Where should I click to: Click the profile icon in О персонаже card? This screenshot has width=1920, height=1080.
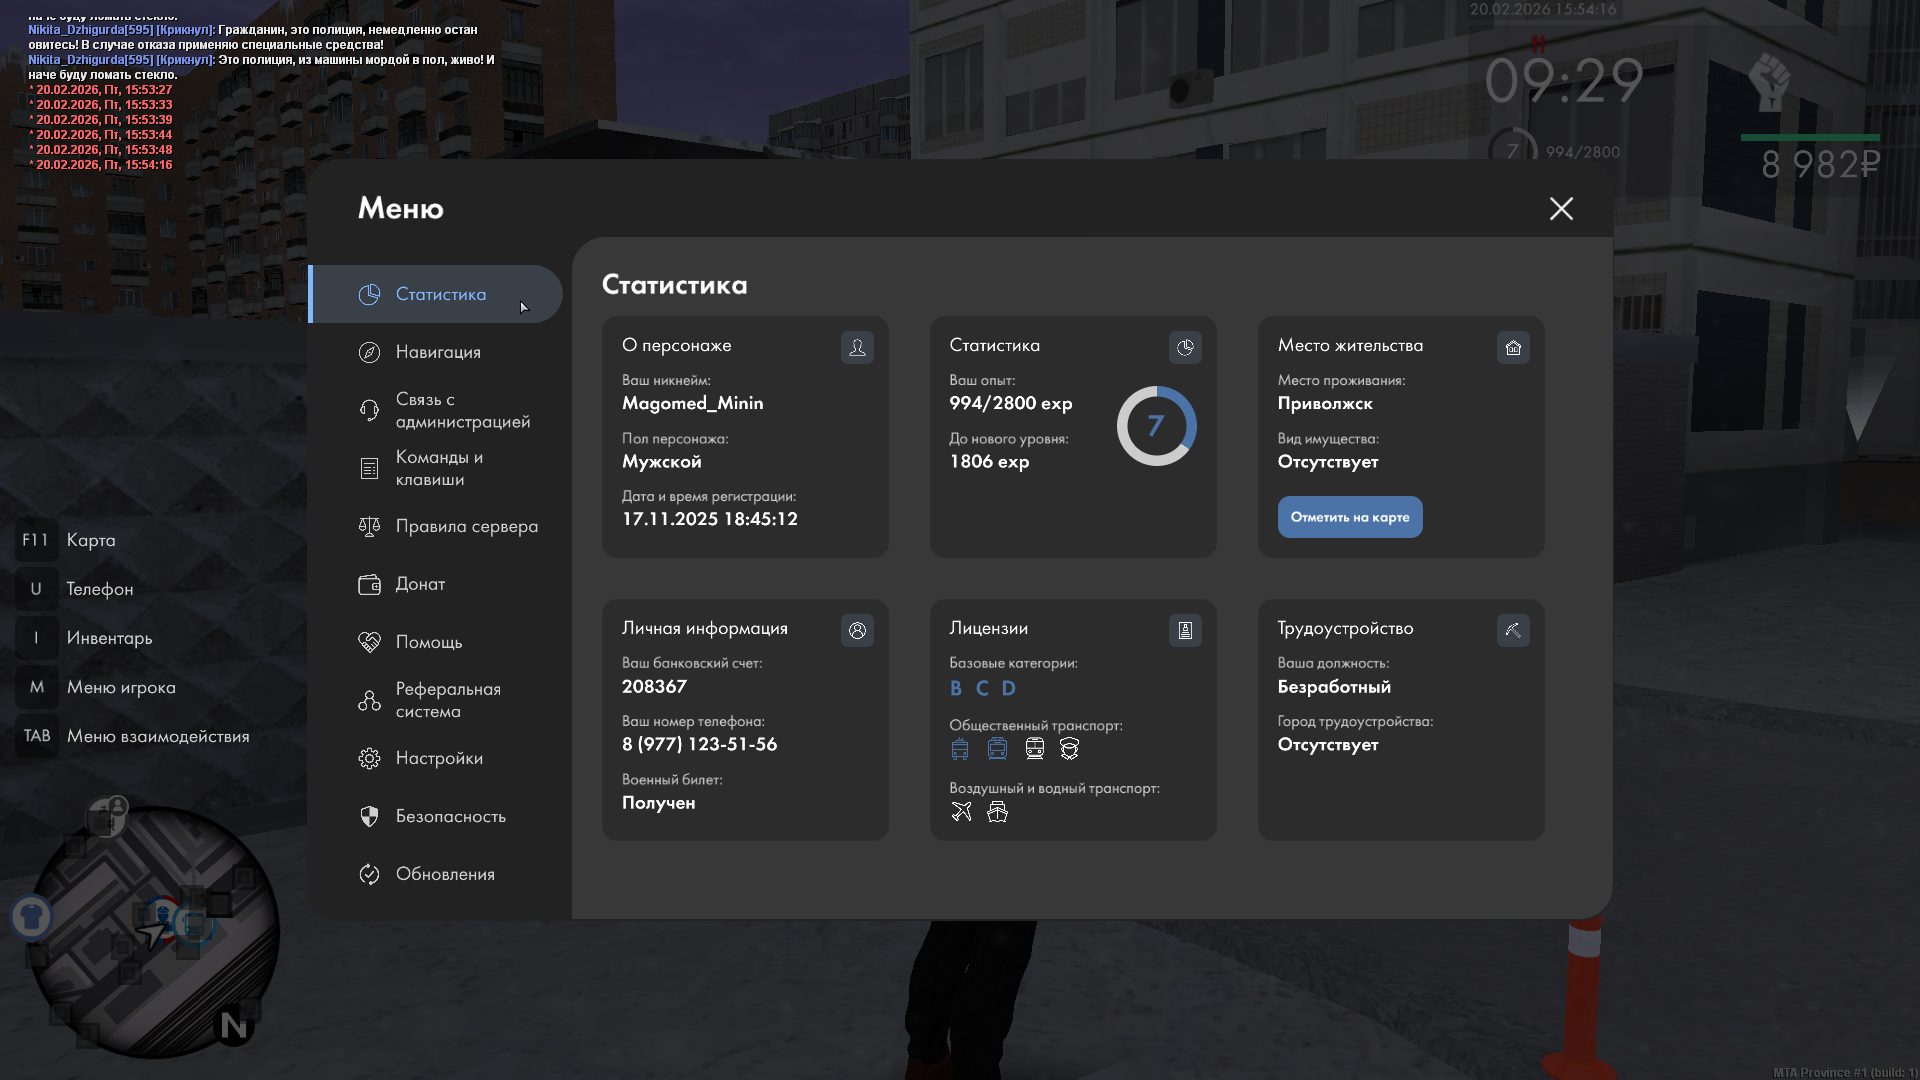(x=857, y=347)
